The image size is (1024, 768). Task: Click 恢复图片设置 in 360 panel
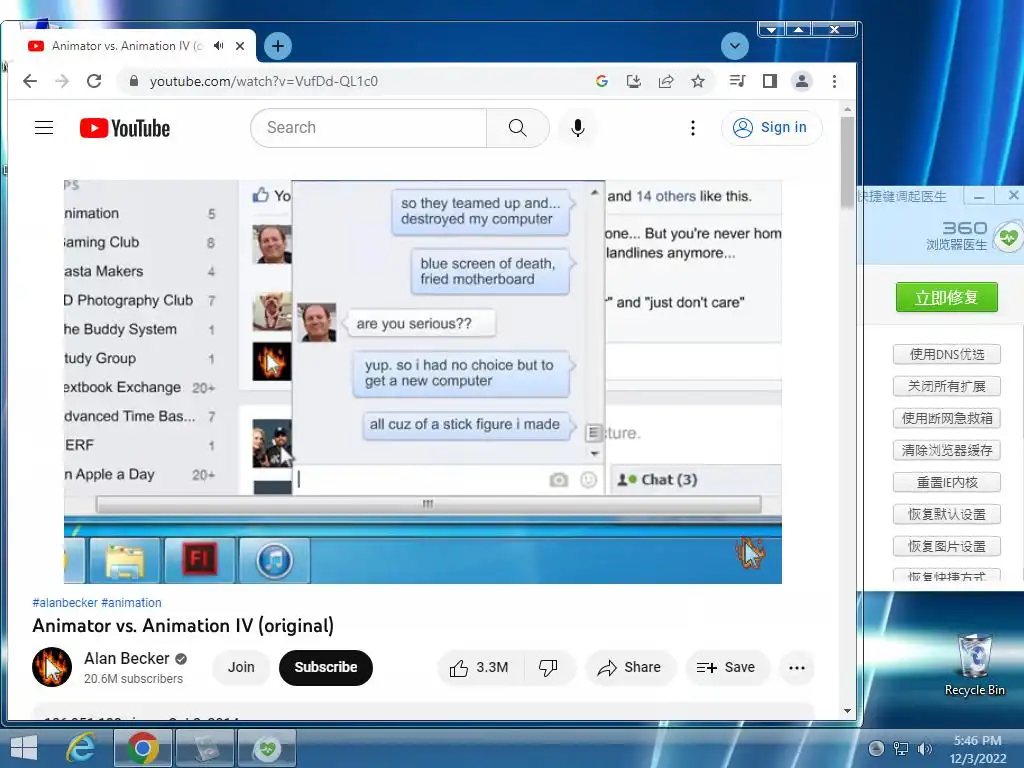click(946, 546)
